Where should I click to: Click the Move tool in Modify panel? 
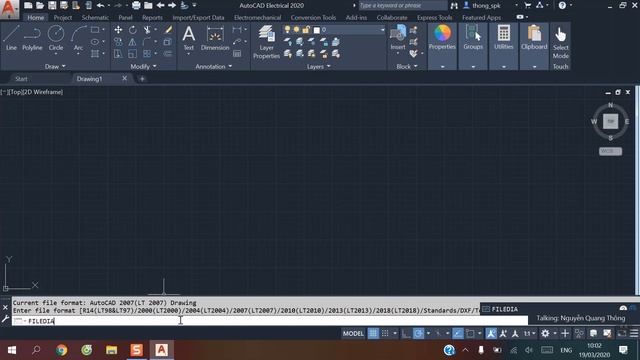coord(118,30)
